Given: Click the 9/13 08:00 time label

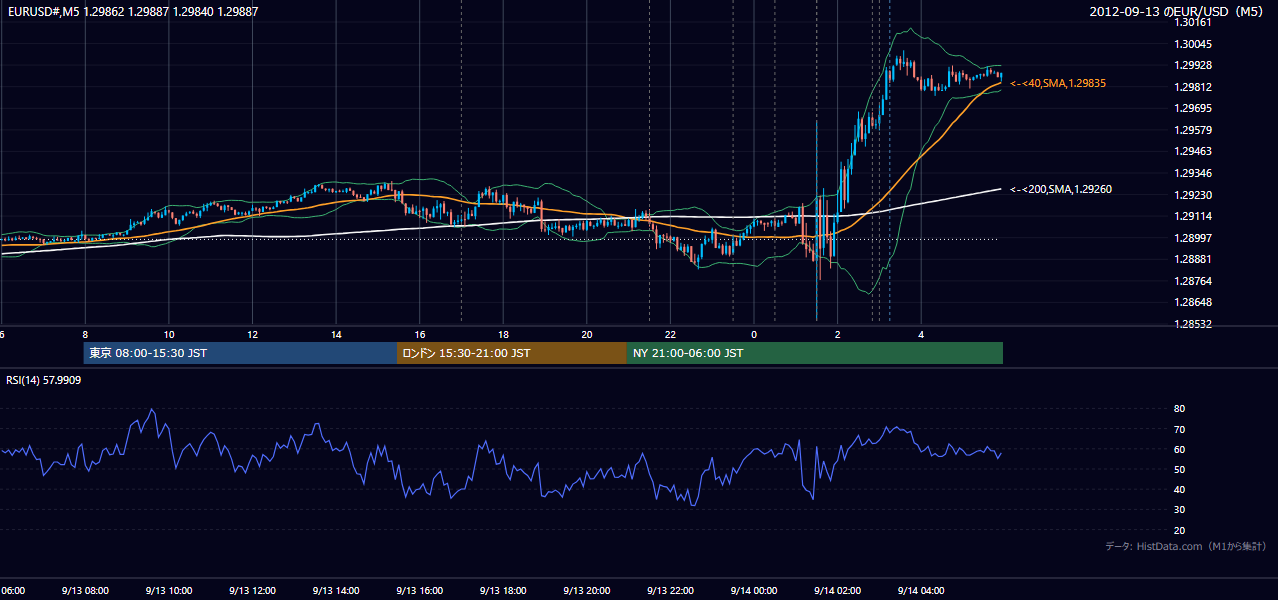Looking at the screenshot, I should pos(85,590).
